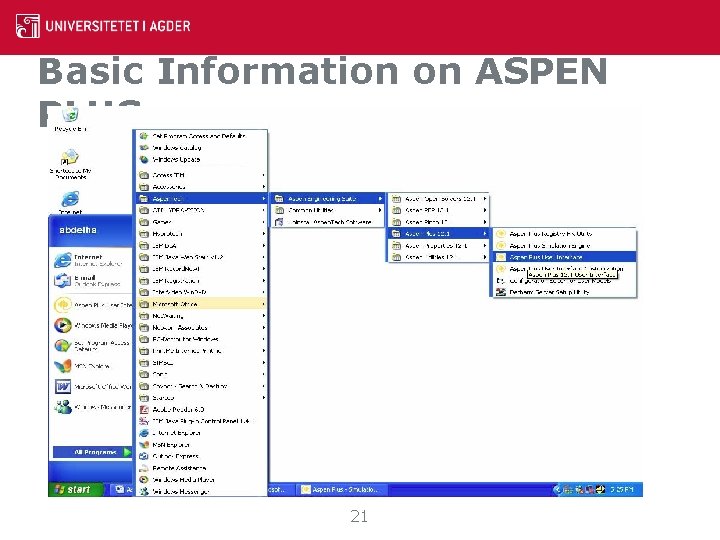
Task: Click the Adobe Reader 6.0 icon
Action: click(x=144, y=409)
